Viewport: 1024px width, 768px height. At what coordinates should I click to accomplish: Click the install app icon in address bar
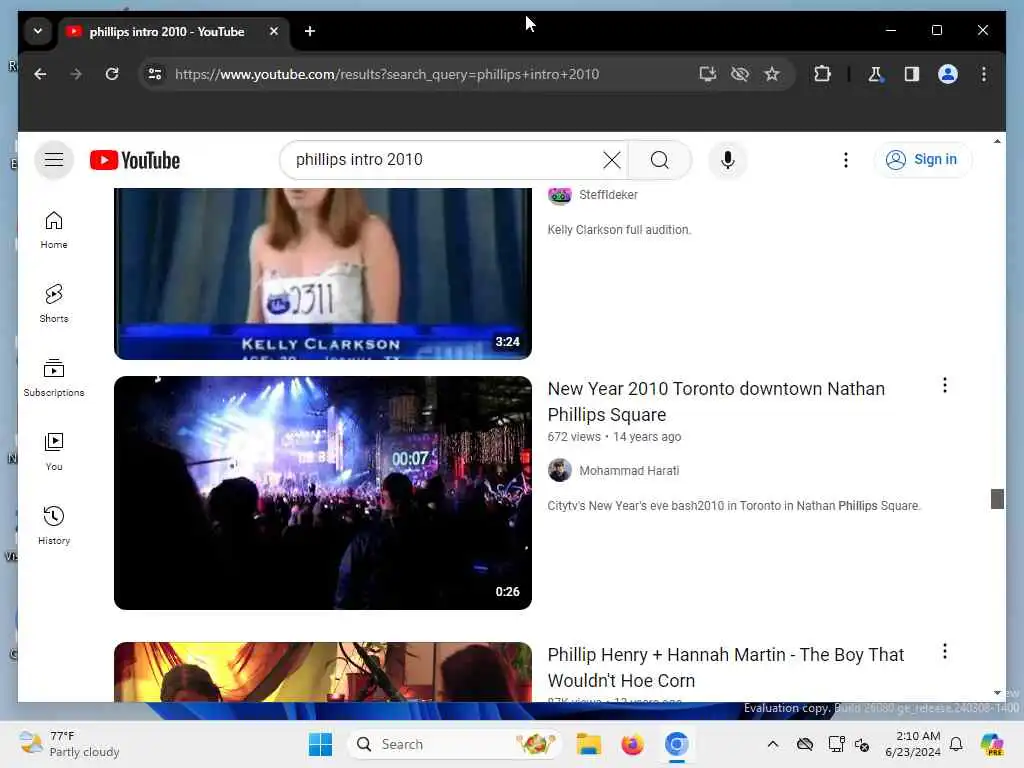[707, 74]
